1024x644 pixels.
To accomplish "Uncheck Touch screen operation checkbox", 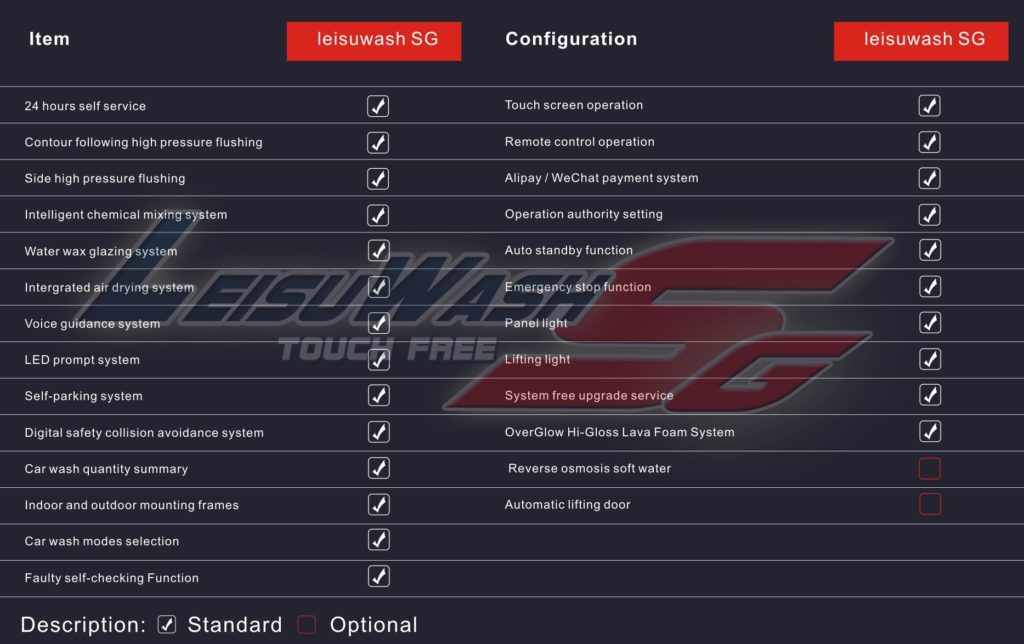I will 929,105.
